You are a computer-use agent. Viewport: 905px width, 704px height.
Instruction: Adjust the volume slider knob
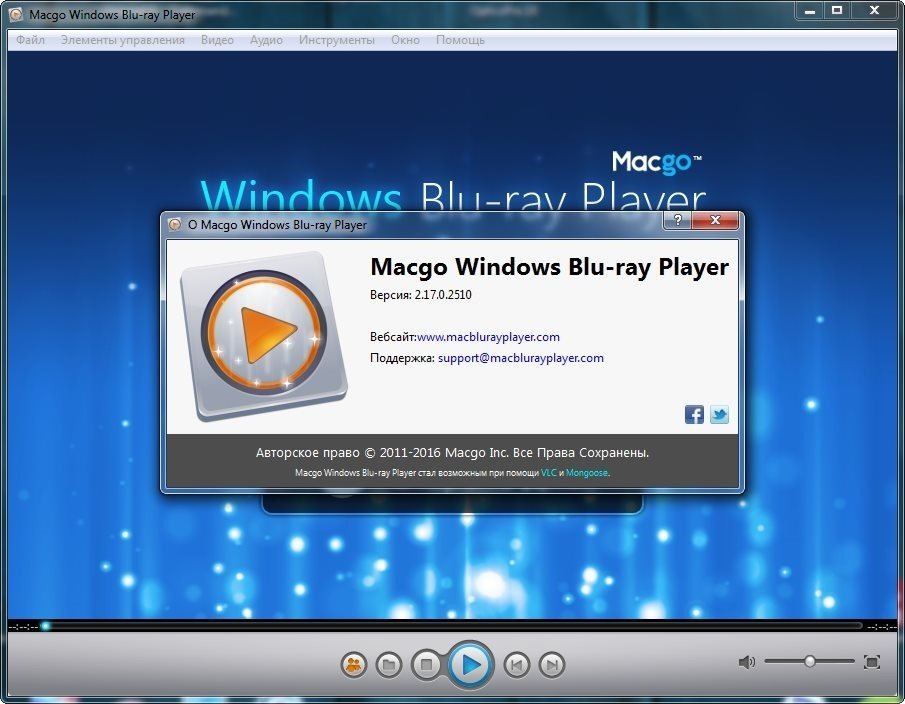(810, 661)
